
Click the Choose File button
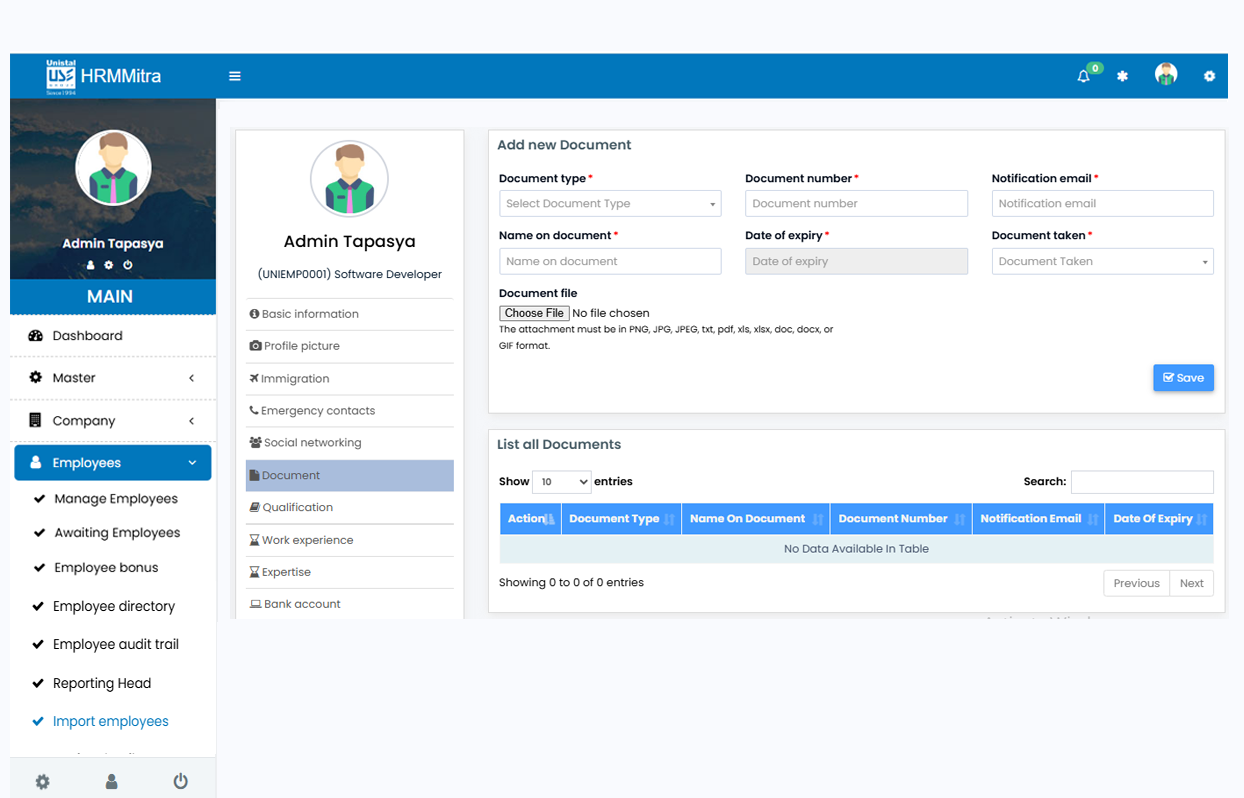click(534, 313)
